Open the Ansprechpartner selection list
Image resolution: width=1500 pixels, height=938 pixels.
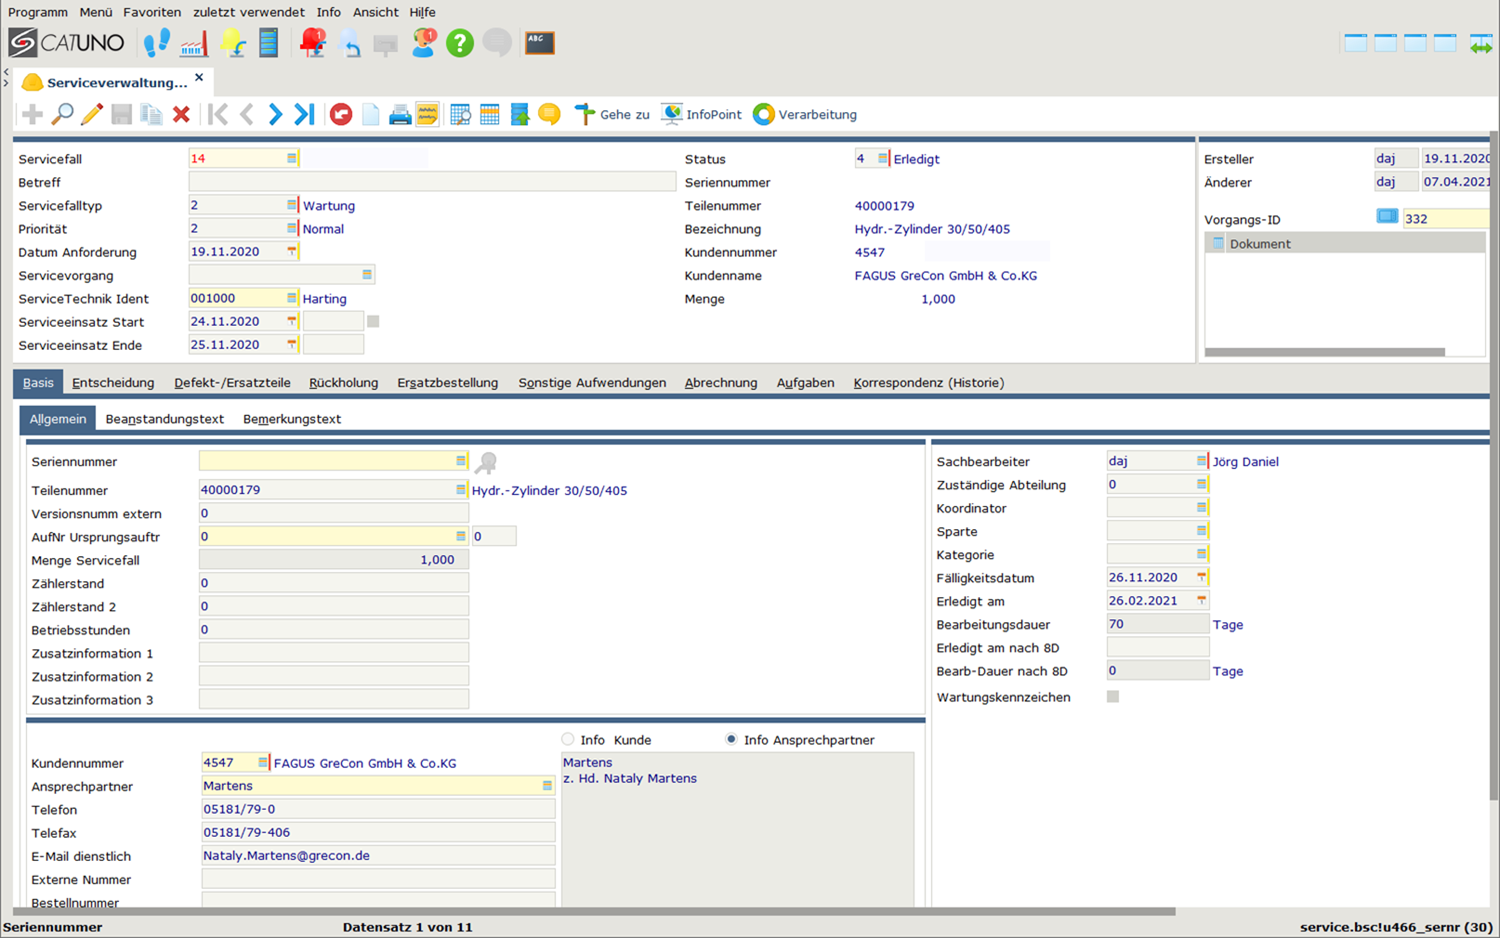pos(547,786)
